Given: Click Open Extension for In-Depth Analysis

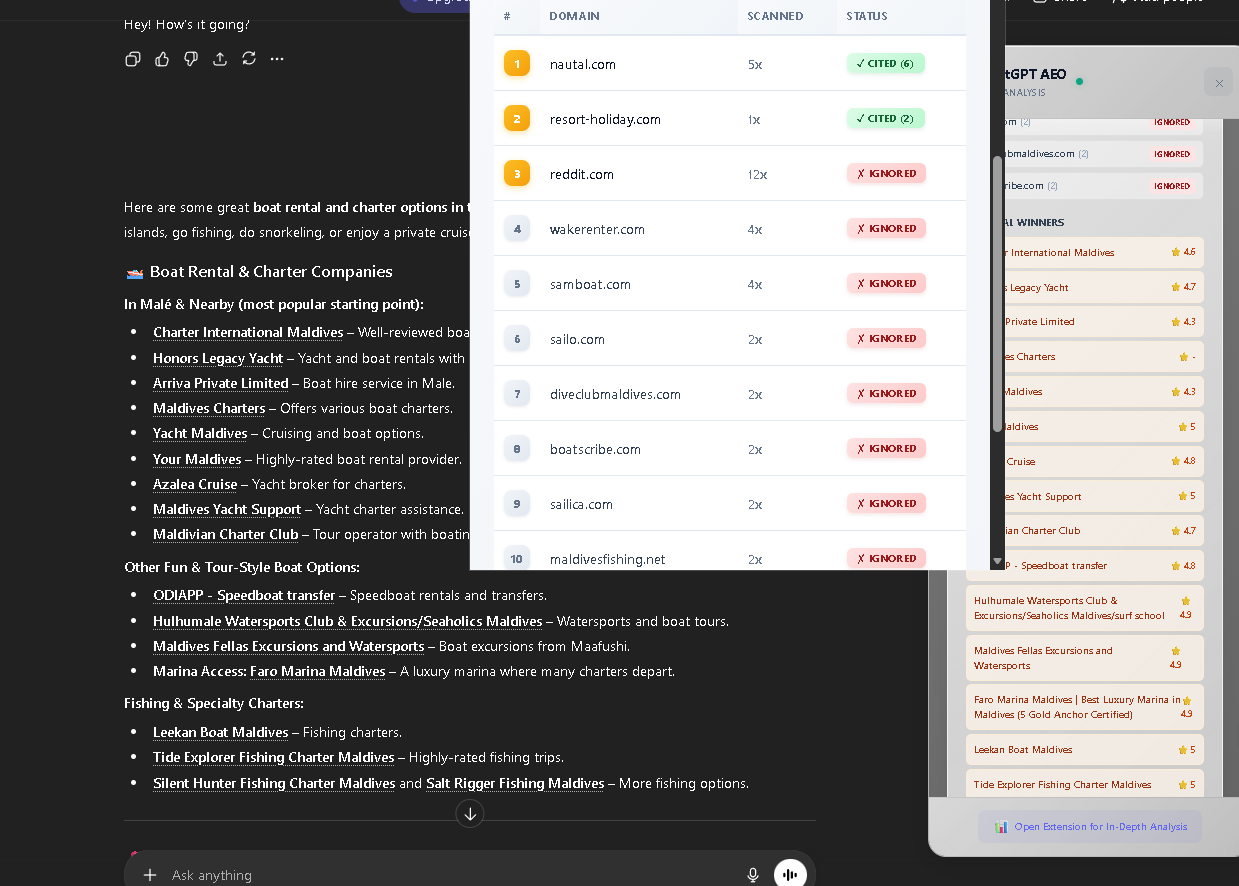Looking at the screenshot, I should pyautogui.click(x=1090, y=827).
